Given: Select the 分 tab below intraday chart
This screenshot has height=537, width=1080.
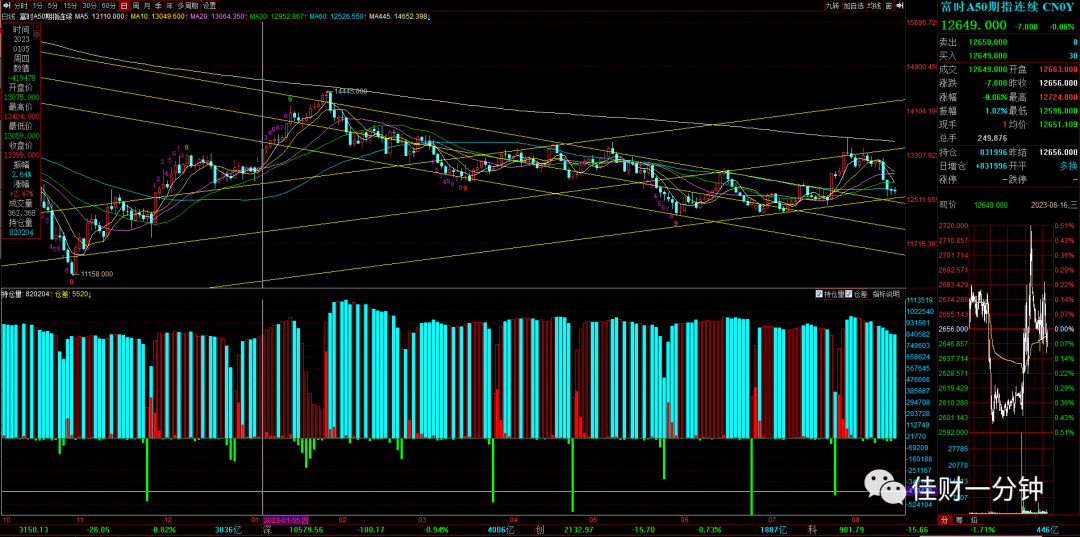Looking at the screenshot, I should point(946,520).
